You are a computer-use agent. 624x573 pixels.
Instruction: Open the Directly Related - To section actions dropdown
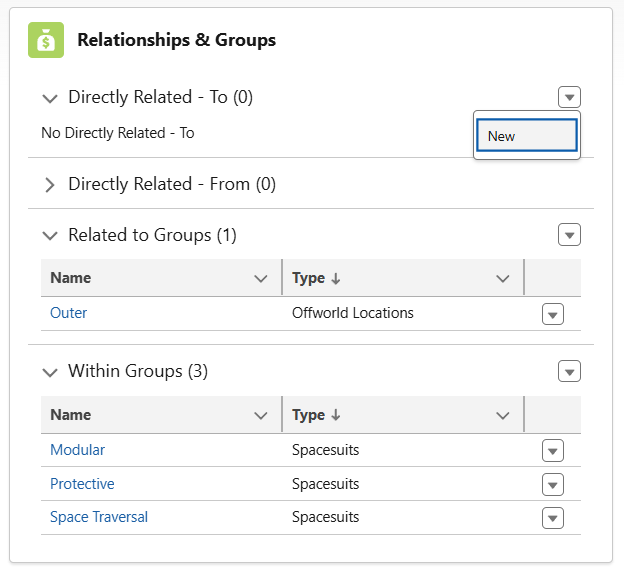569,97
